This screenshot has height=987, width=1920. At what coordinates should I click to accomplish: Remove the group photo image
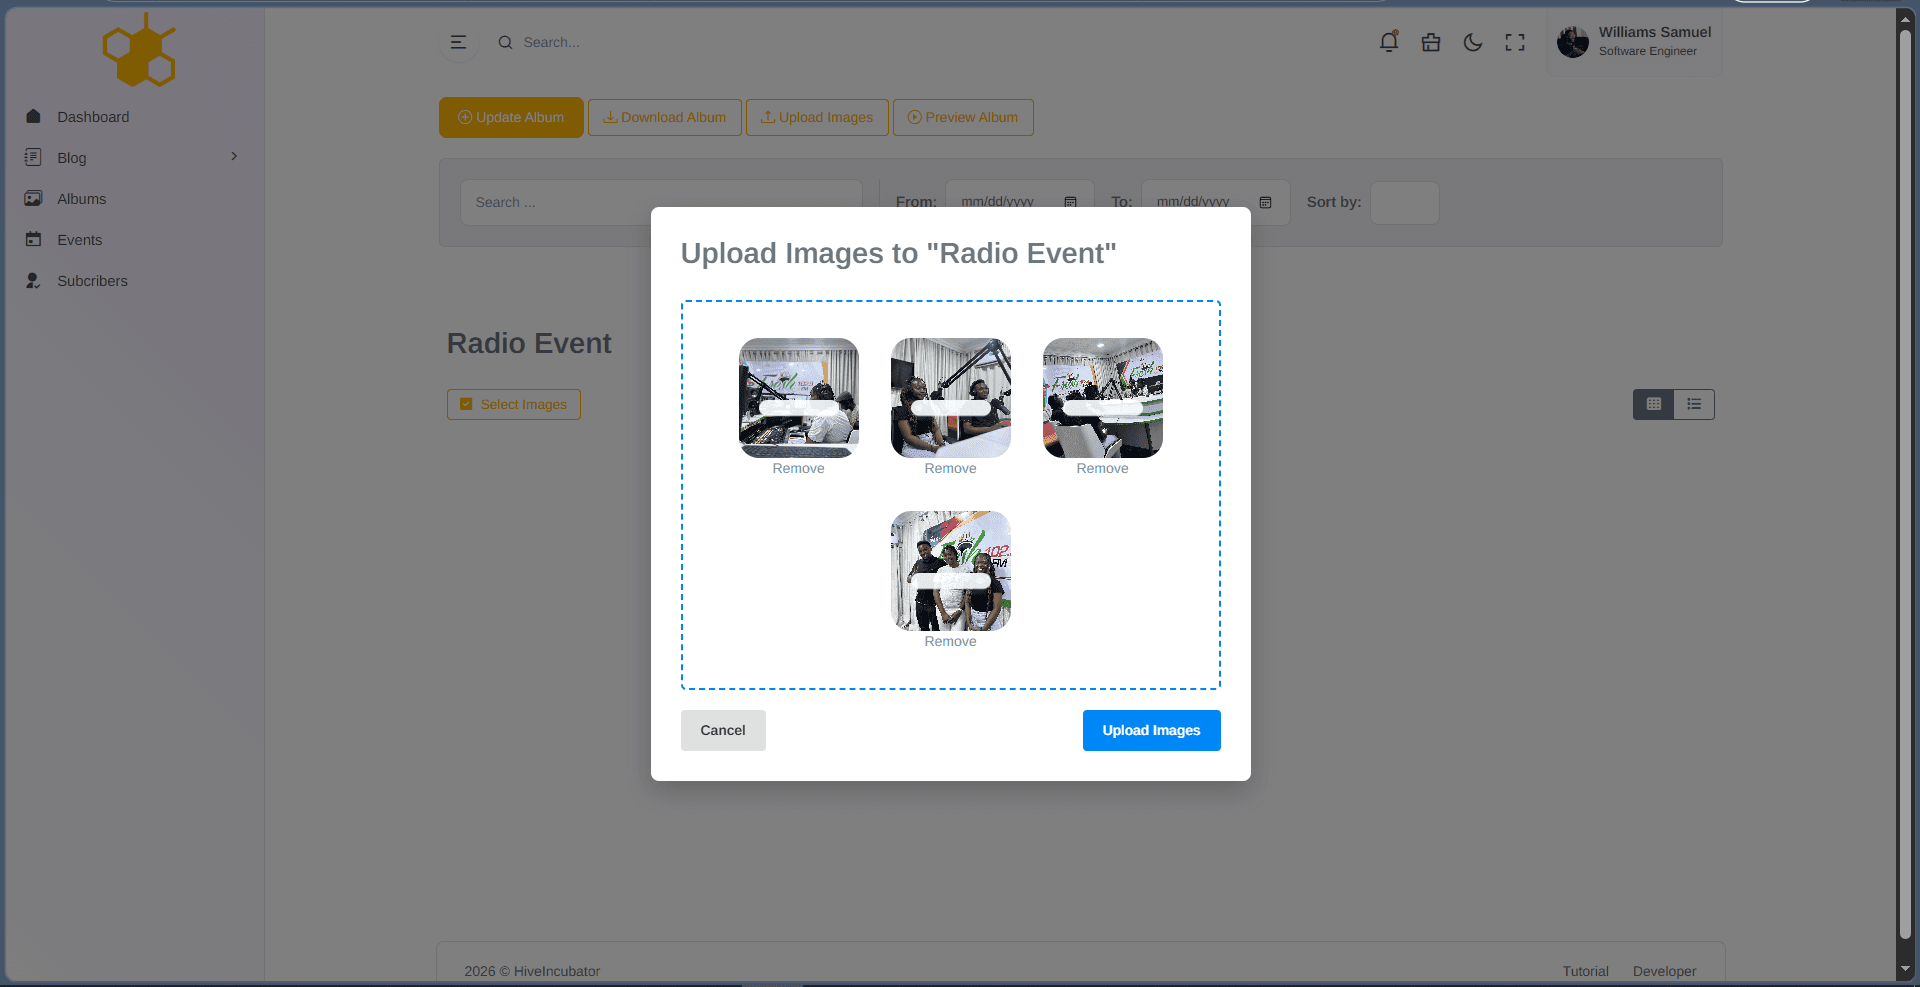tap(950, 641)
